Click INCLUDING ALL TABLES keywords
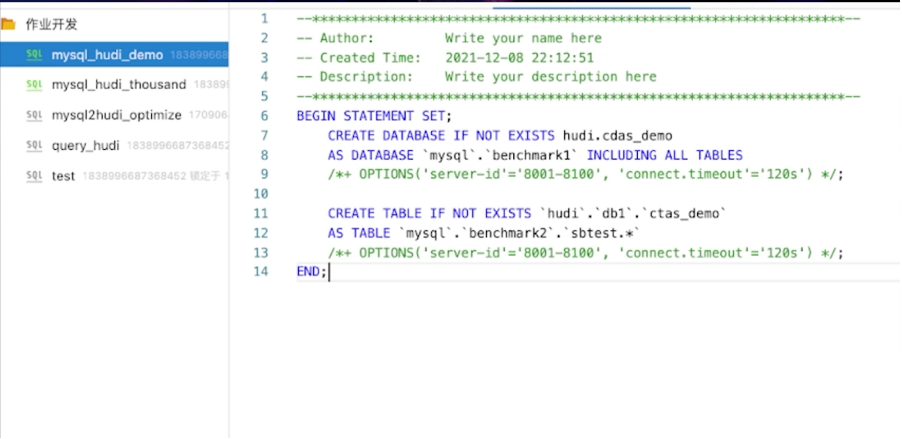 point(664,155)
